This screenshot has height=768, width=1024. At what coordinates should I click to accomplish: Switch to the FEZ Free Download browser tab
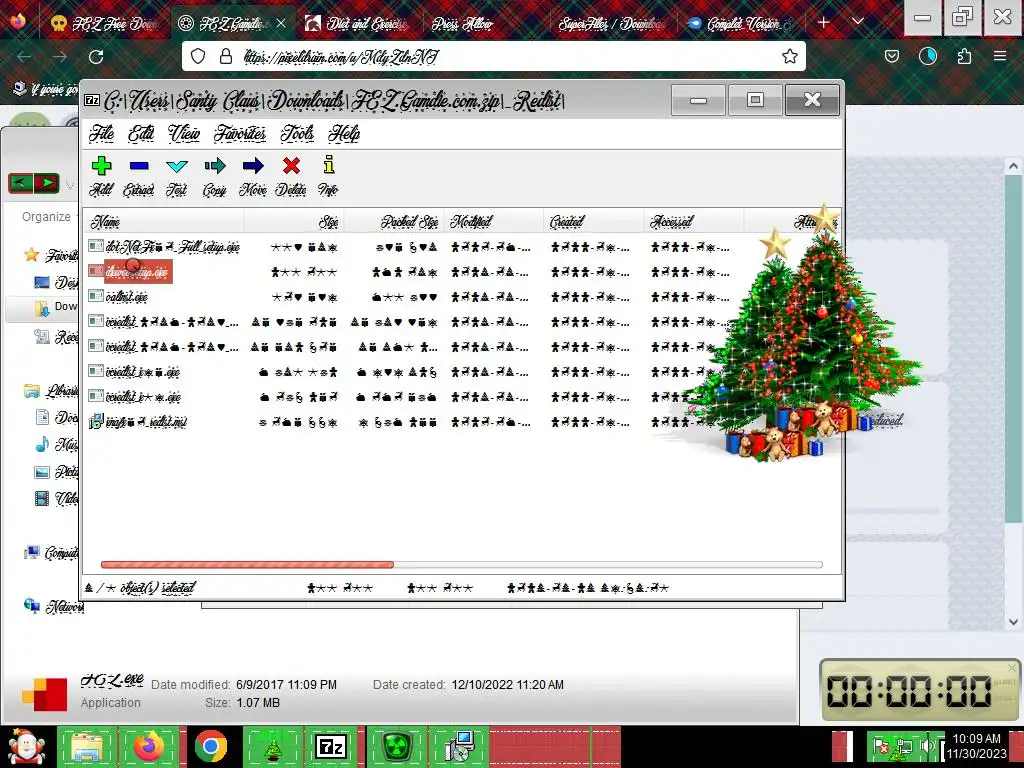[x=104, y=24]
